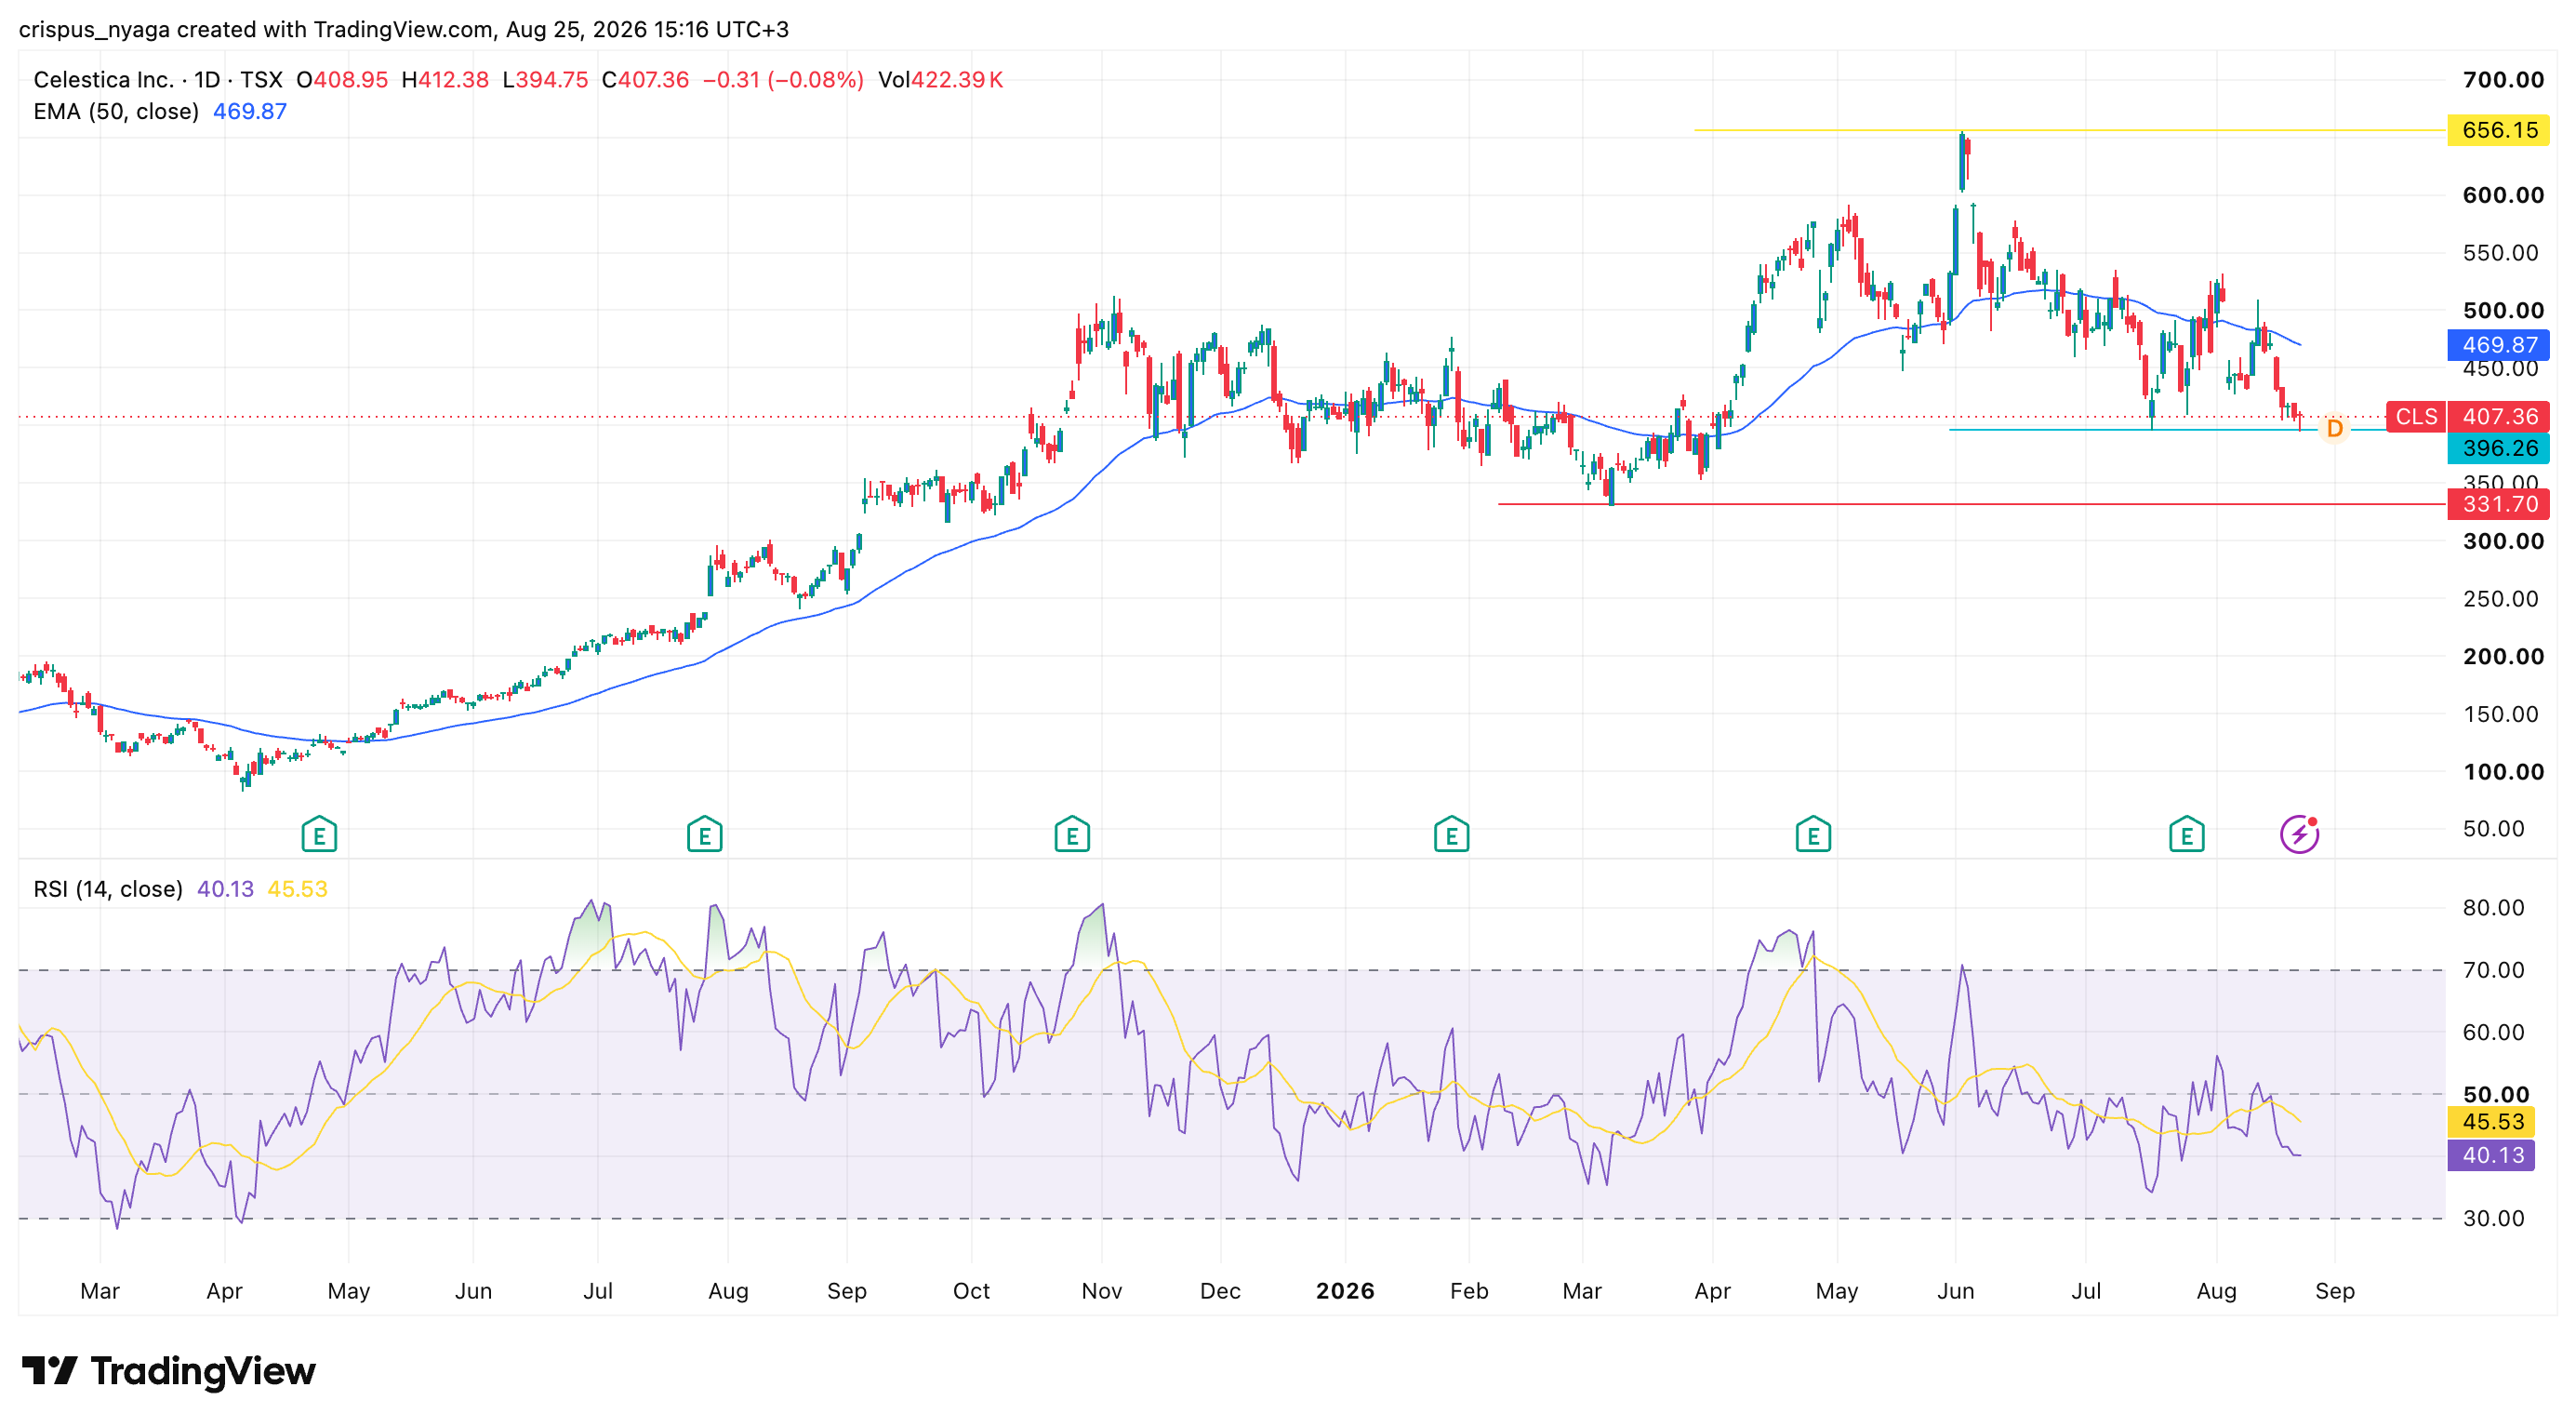Open the RSI (14, close) indicator legend
Viewport: 2576px width, 1427px height.
pyautogui.click(x=108, y=889)
